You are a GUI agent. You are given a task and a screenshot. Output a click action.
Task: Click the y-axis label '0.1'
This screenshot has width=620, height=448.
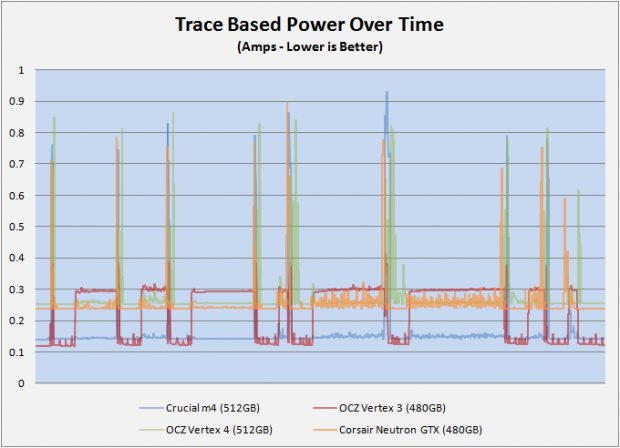point(17,352)
